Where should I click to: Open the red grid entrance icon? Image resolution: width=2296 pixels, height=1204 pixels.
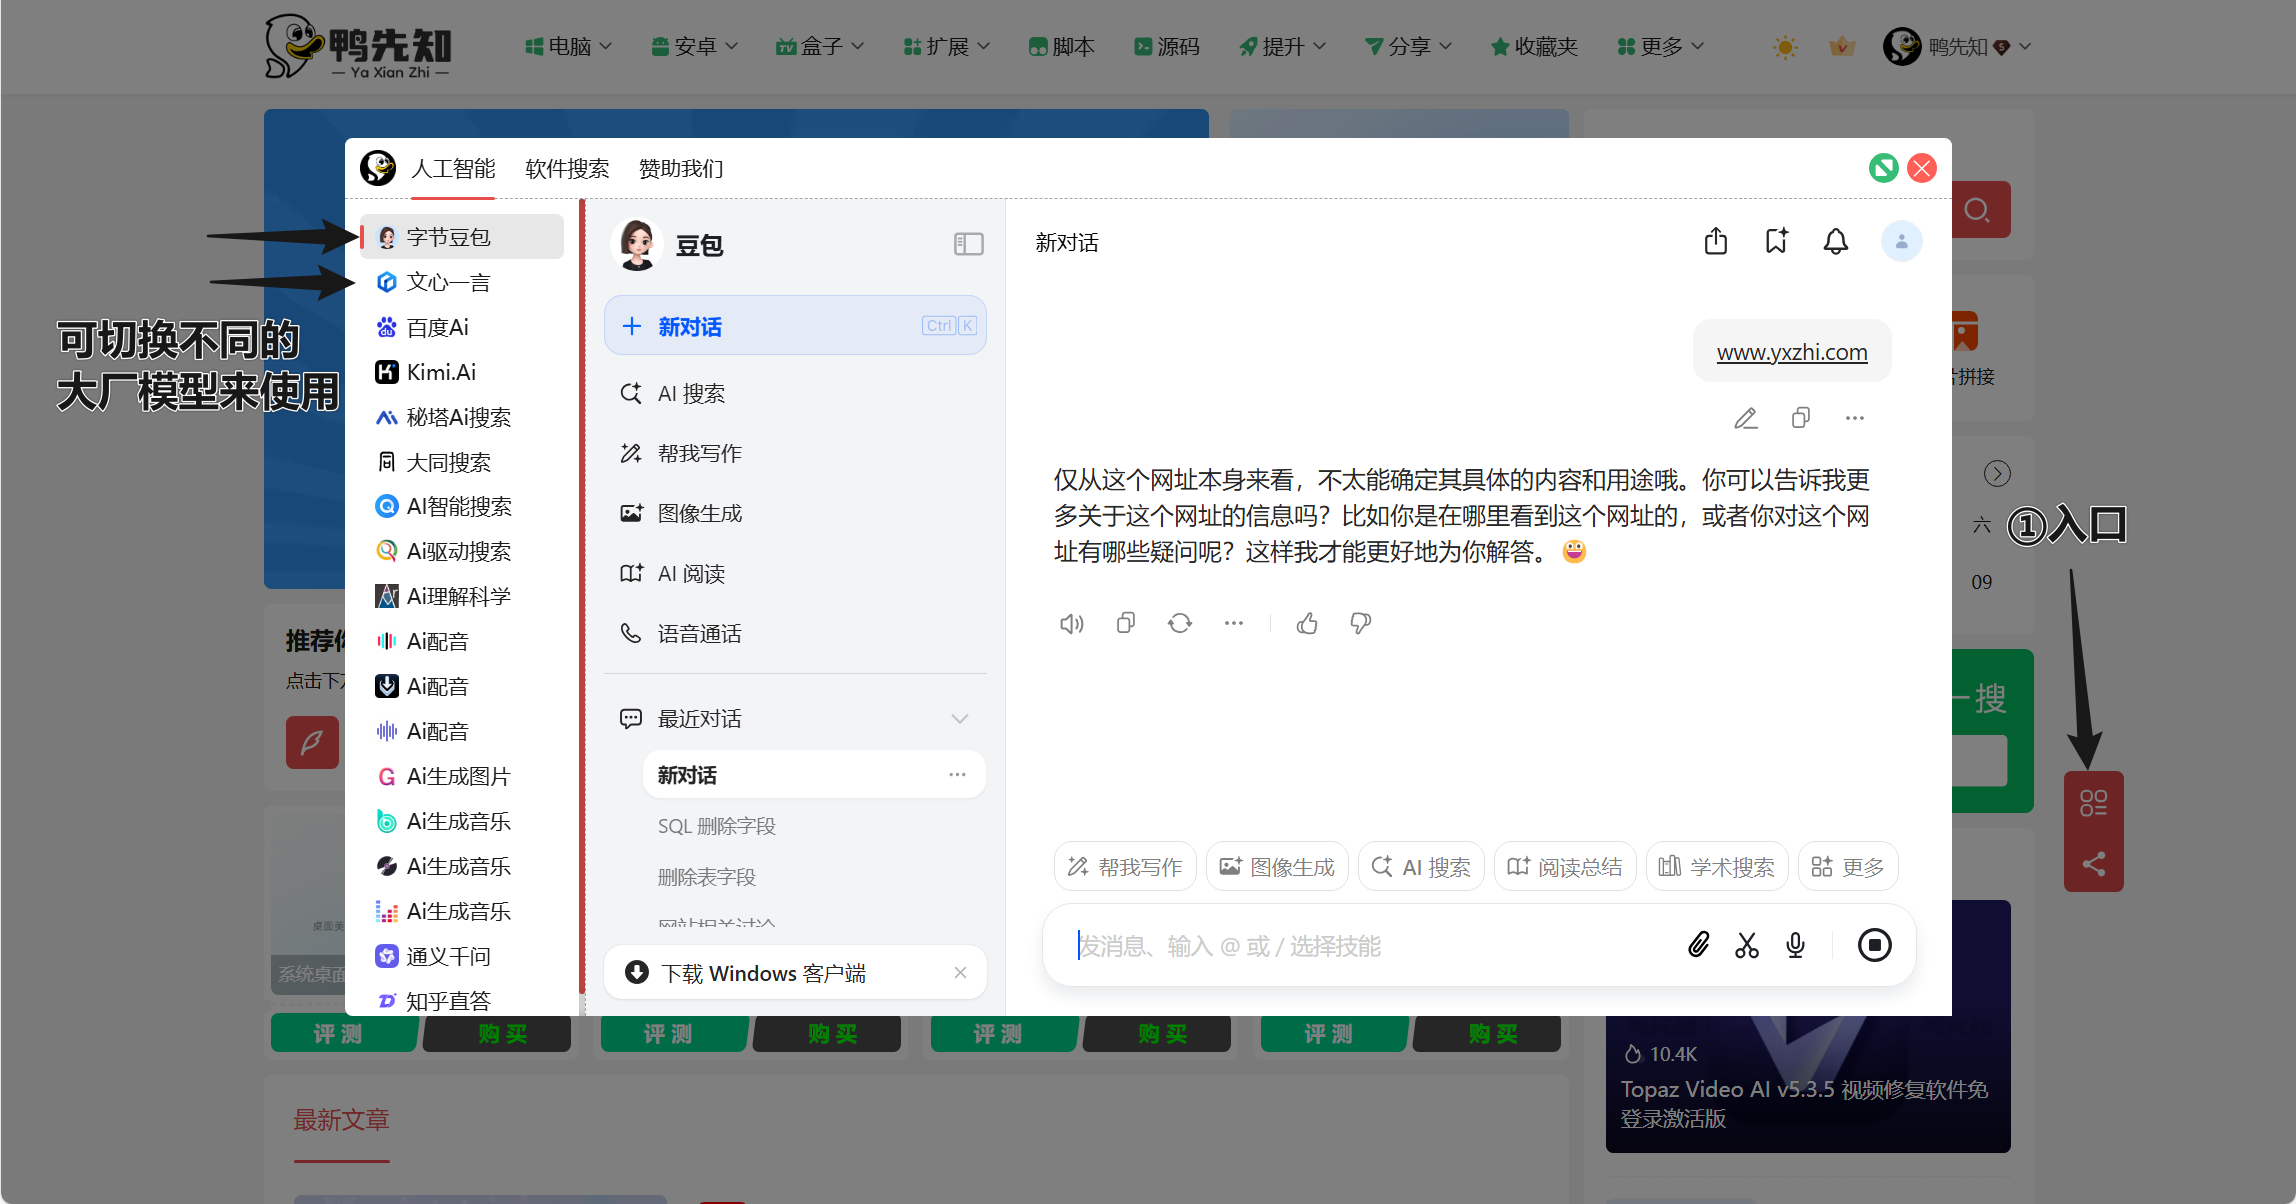pyautogui.click(x=2094, y=802)
